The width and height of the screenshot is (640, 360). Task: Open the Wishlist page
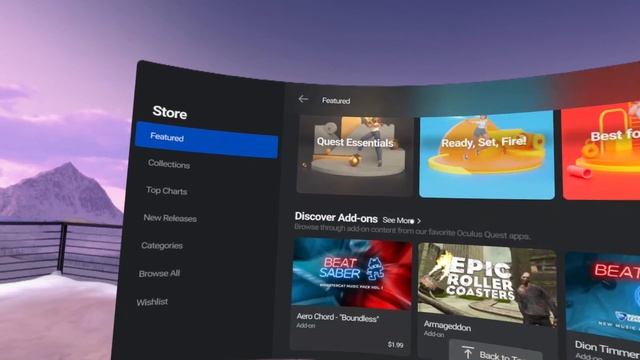152,302
